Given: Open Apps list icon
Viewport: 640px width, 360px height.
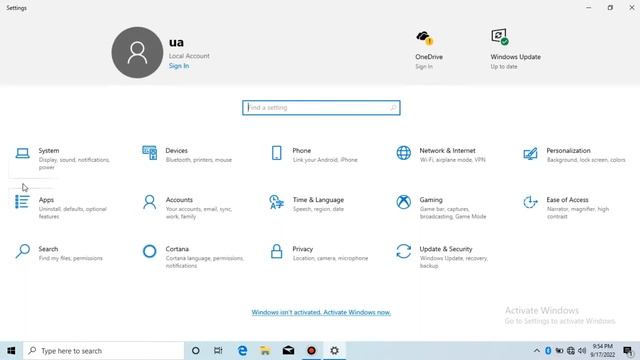Looking at the screenshot, I should point(22,202).
